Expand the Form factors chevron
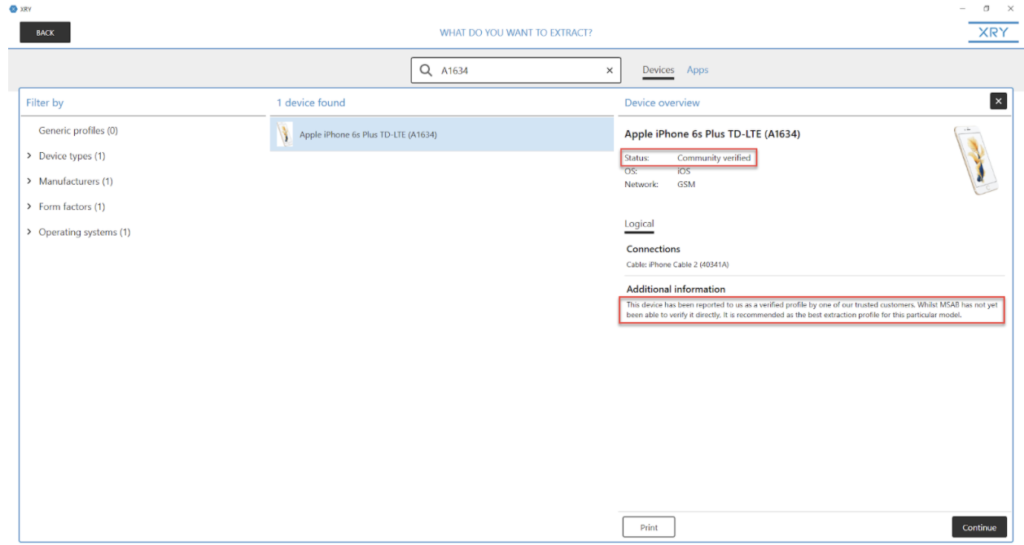Screen dimensions: 1024x545 pos(29,207)
